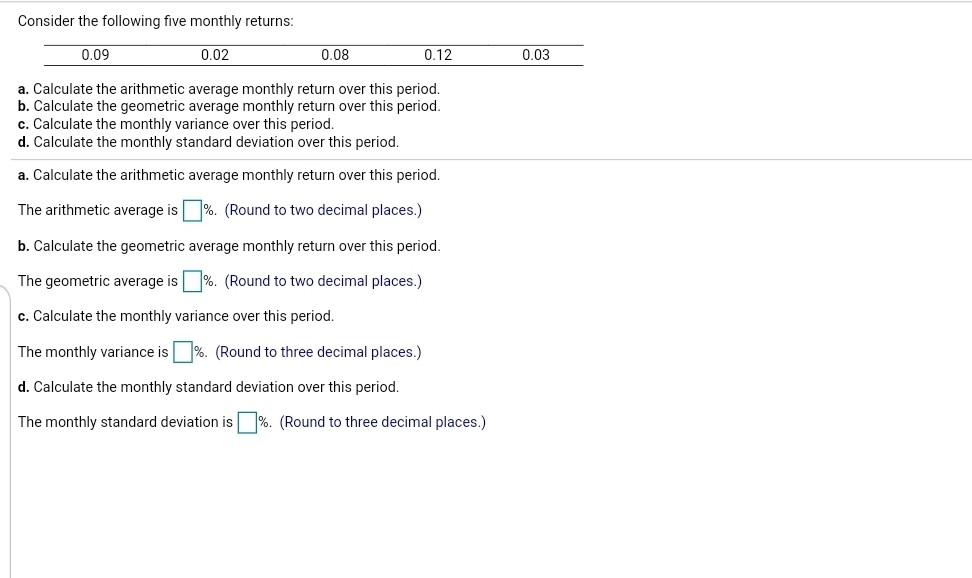Select the 0.08 return value cell
972x578 pixels.
(335, 55)
